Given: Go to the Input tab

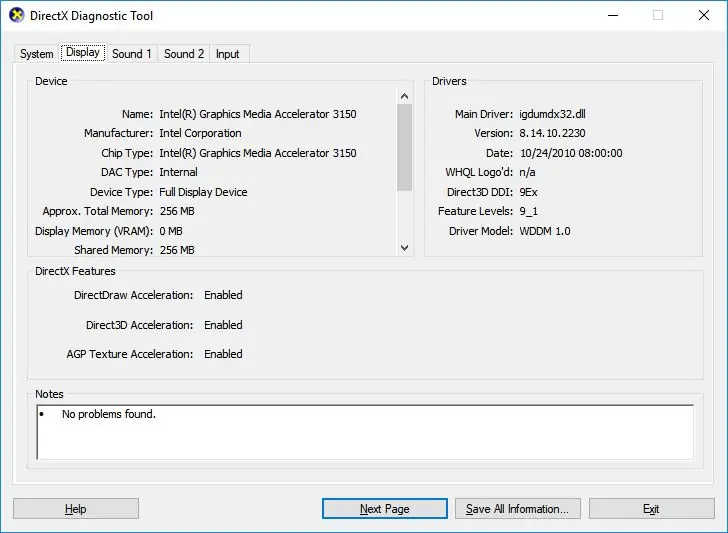Looking at the screenshot, I should (x=228, y=54).
